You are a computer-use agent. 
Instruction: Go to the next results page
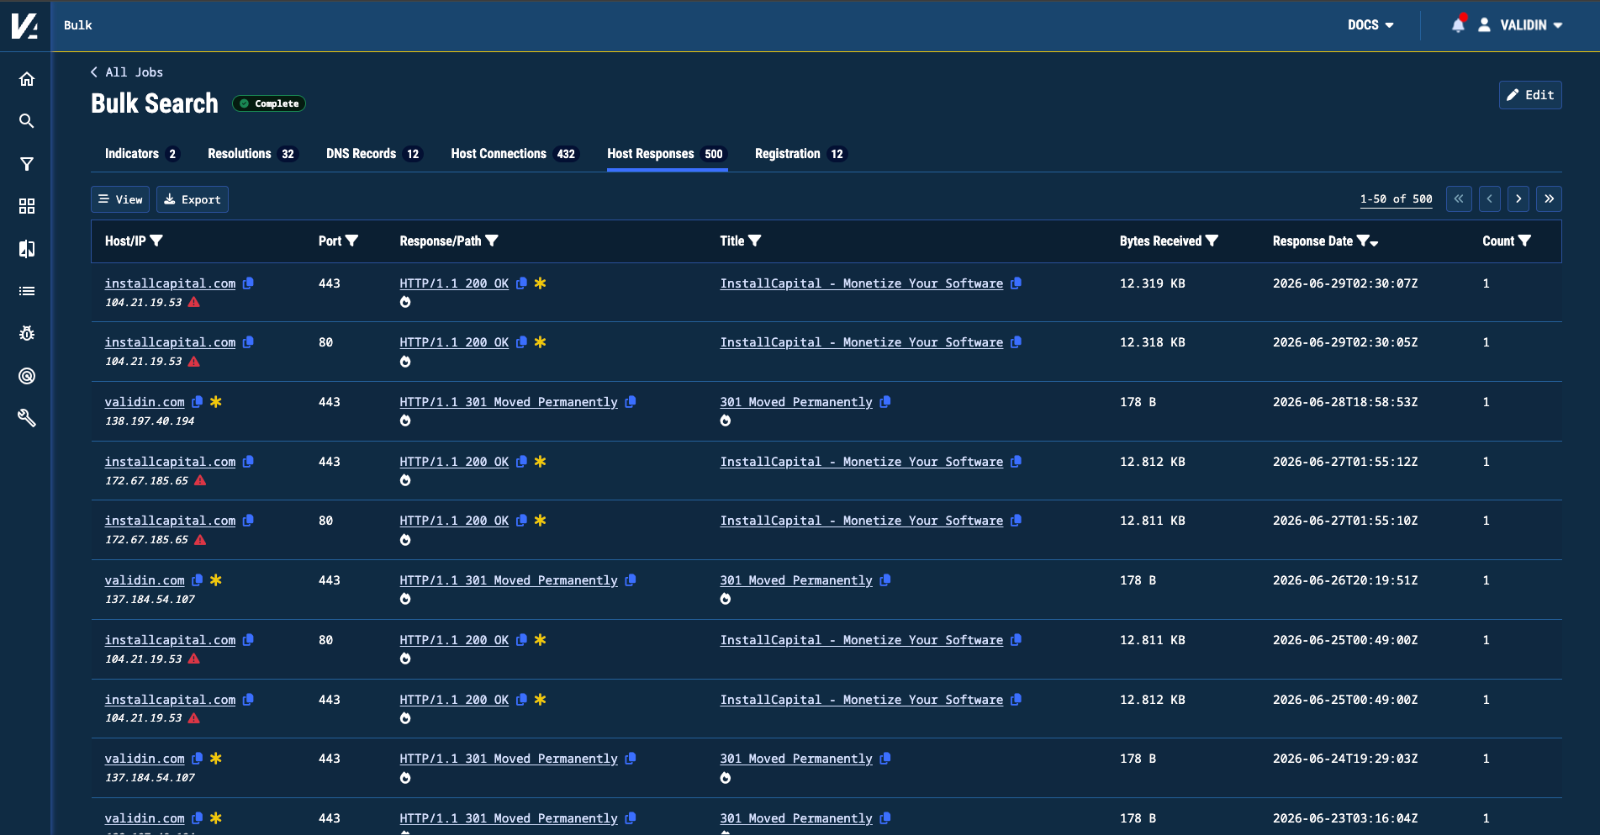click(x=1518, y=199)
